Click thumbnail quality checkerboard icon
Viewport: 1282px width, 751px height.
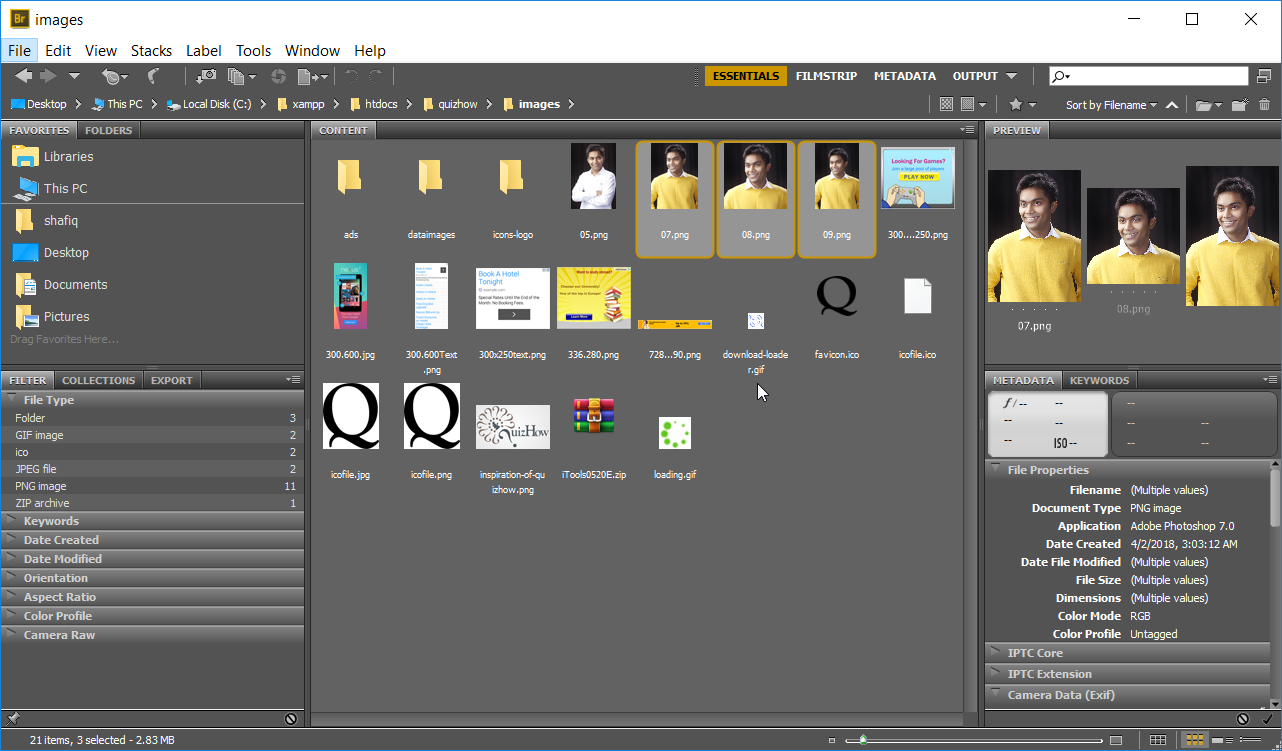946,104
